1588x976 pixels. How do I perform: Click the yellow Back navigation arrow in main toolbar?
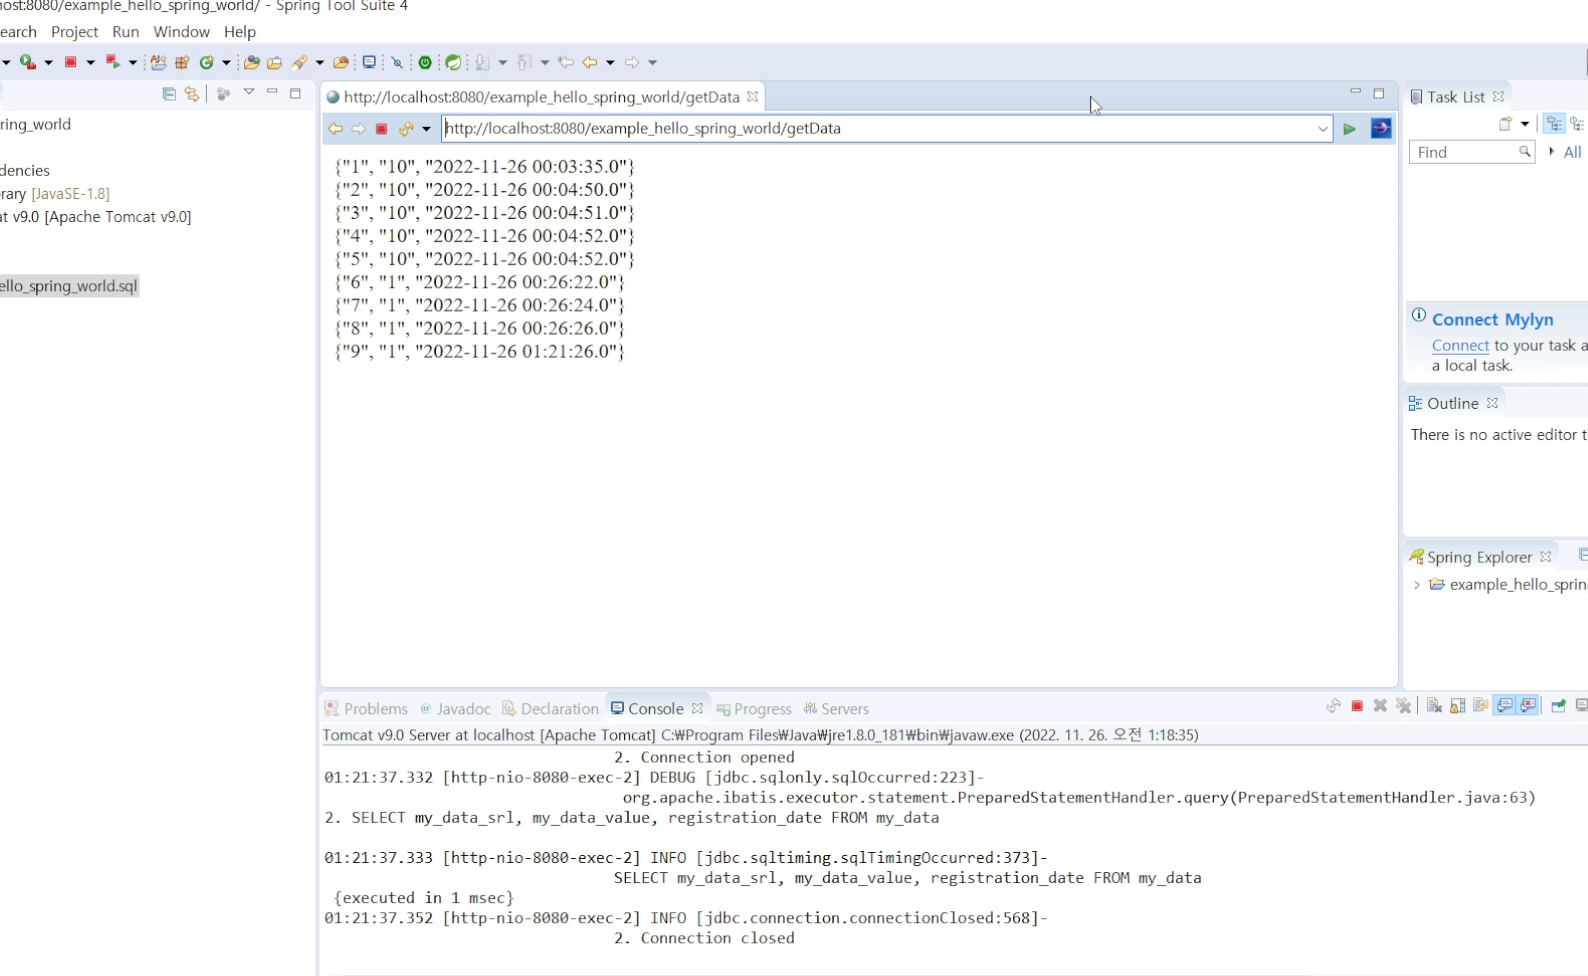click(x=590, y=62)
